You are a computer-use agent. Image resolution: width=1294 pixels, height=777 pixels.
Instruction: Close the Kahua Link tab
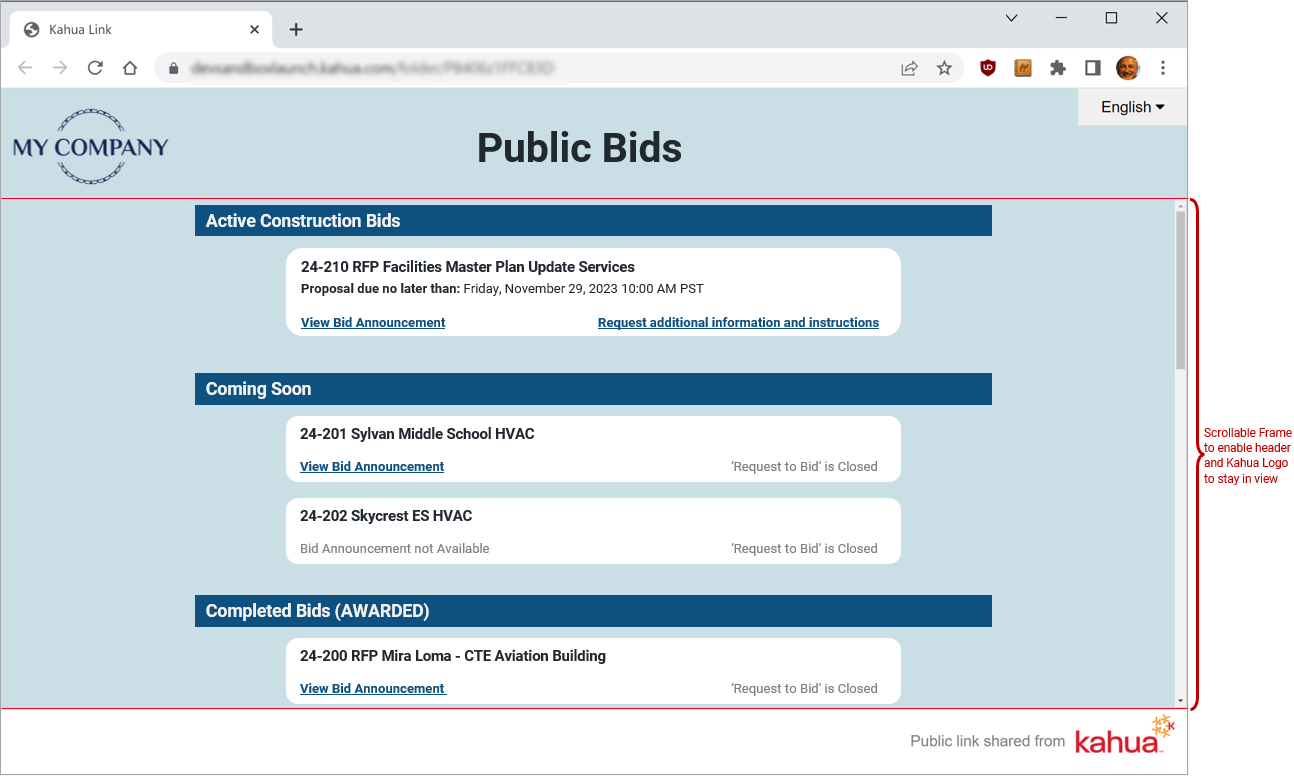pos(255,30)
